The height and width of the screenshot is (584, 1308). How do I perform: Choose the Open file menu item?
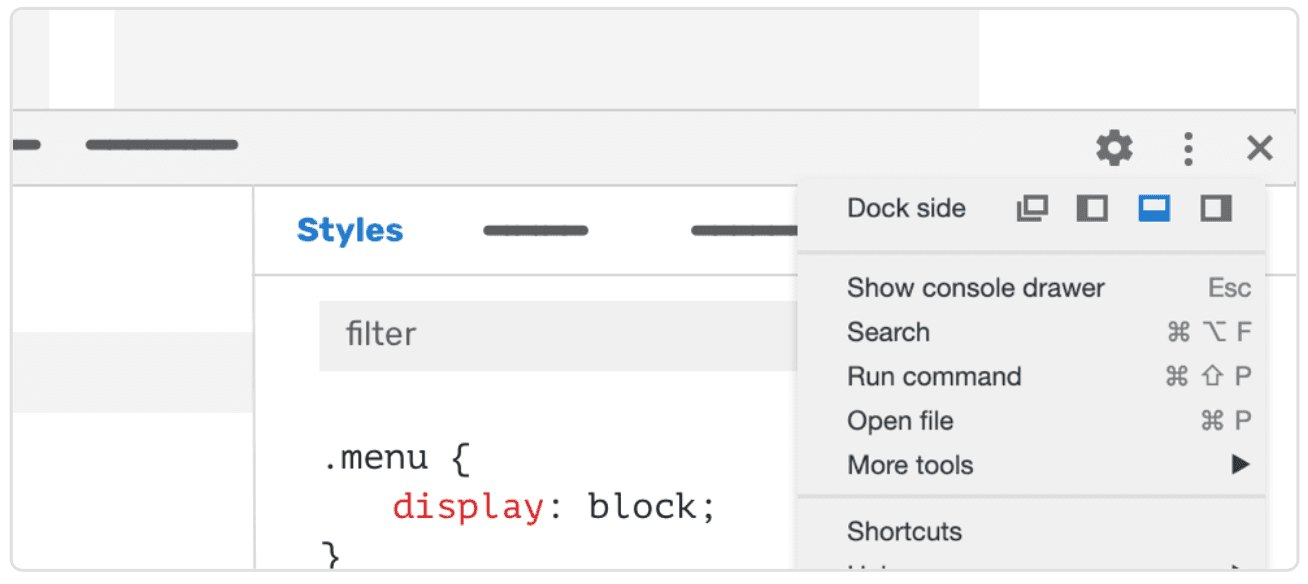pyautogui.click(x=900, y=421)
